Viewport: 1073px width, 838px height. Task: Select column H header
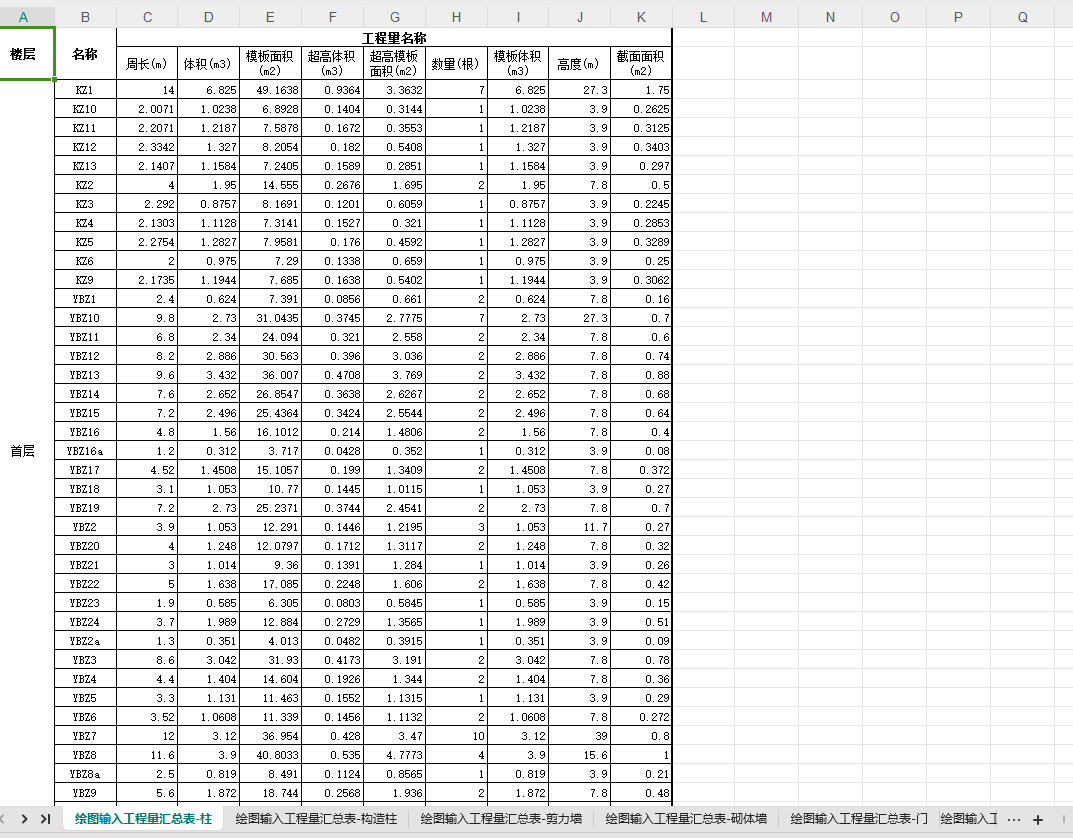pos(456,17)
